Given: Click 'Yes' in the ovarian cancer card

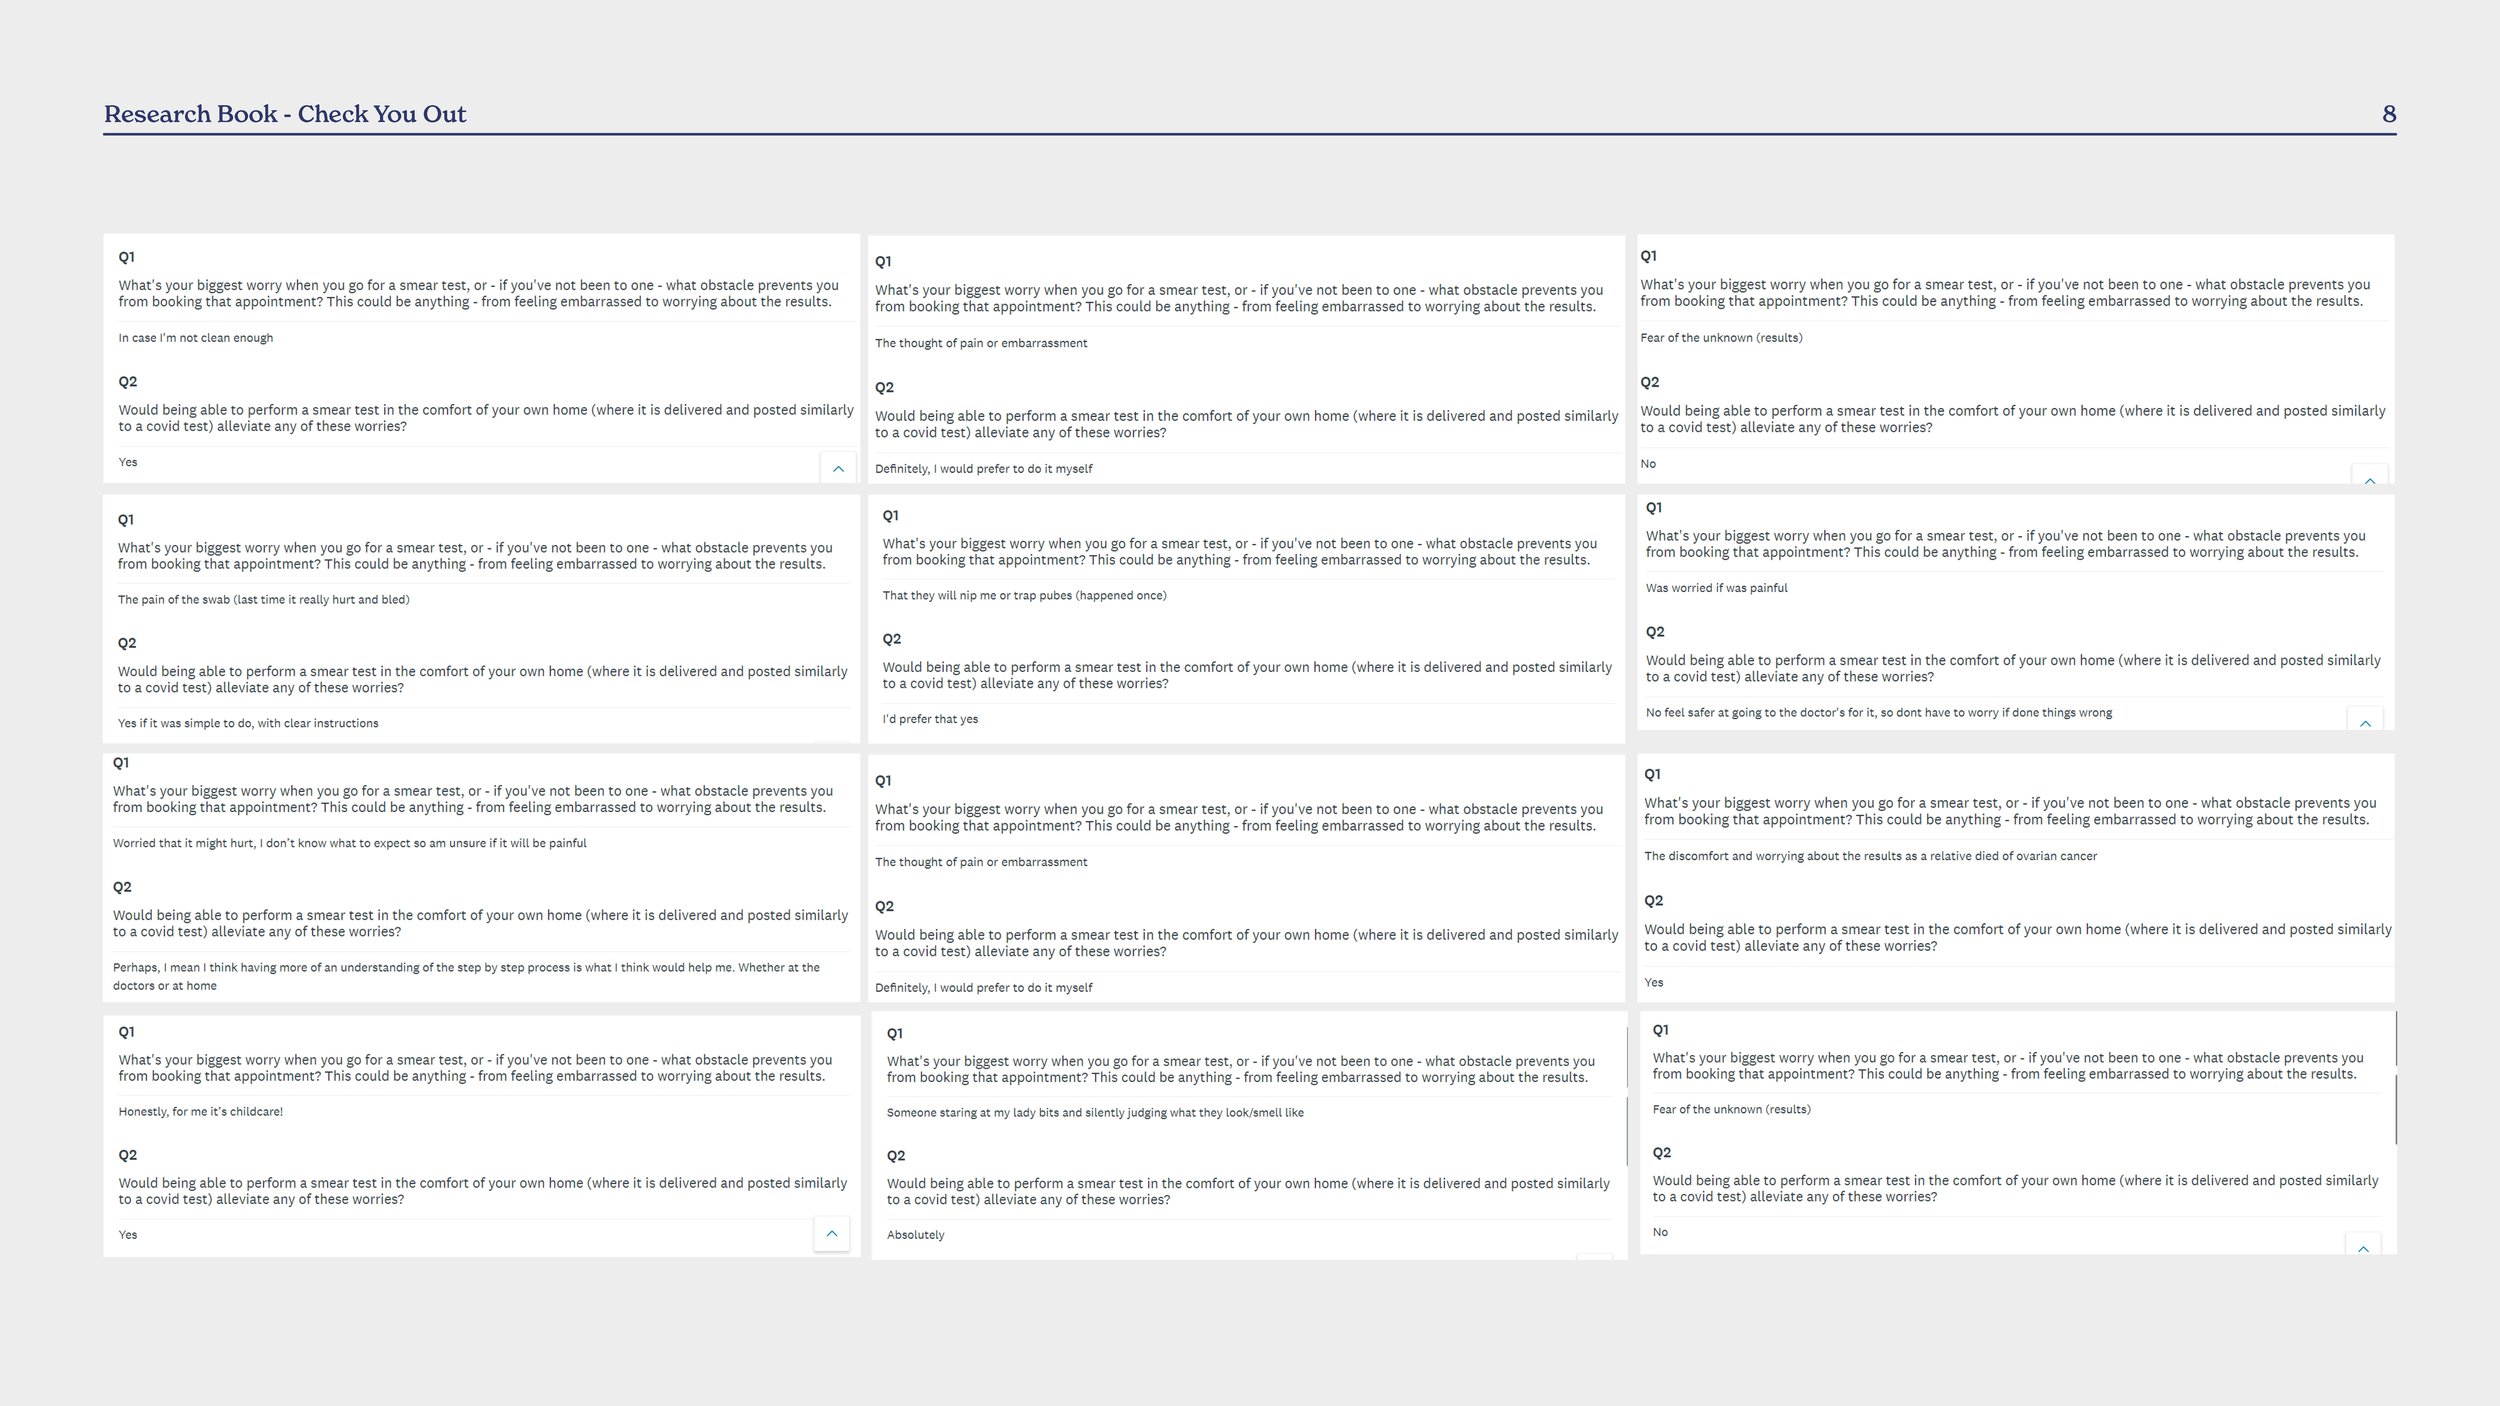Looking at the screenshot, I should pyautogui.click(x=1654, y=983).
